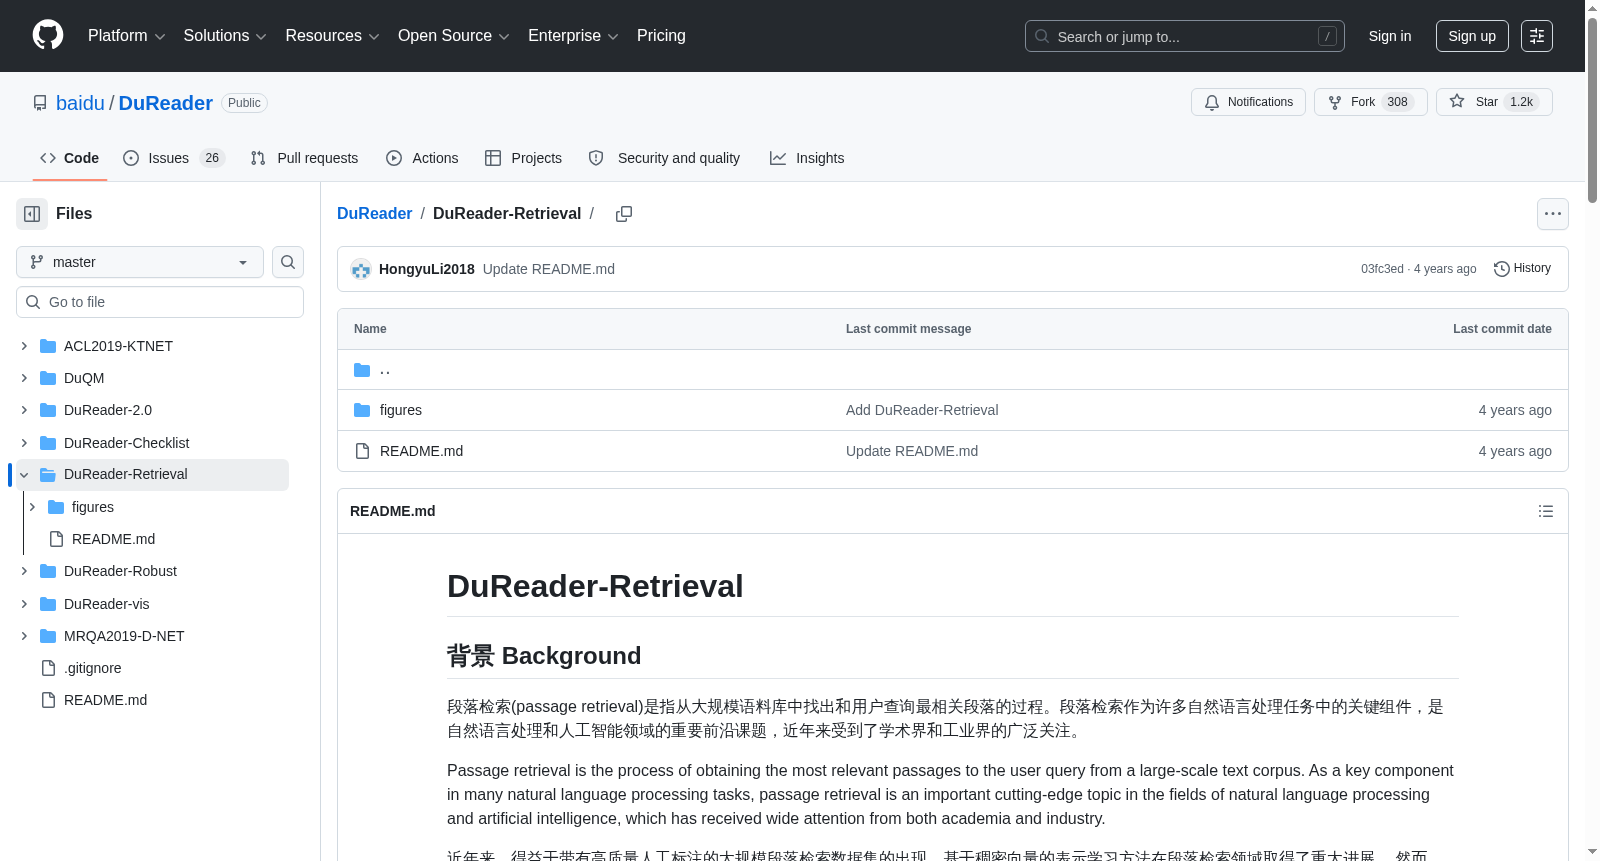The width and height of the screenshot is (1600, 861).
Task: Click the DuQM folder icon
Action: click(48, 378)
